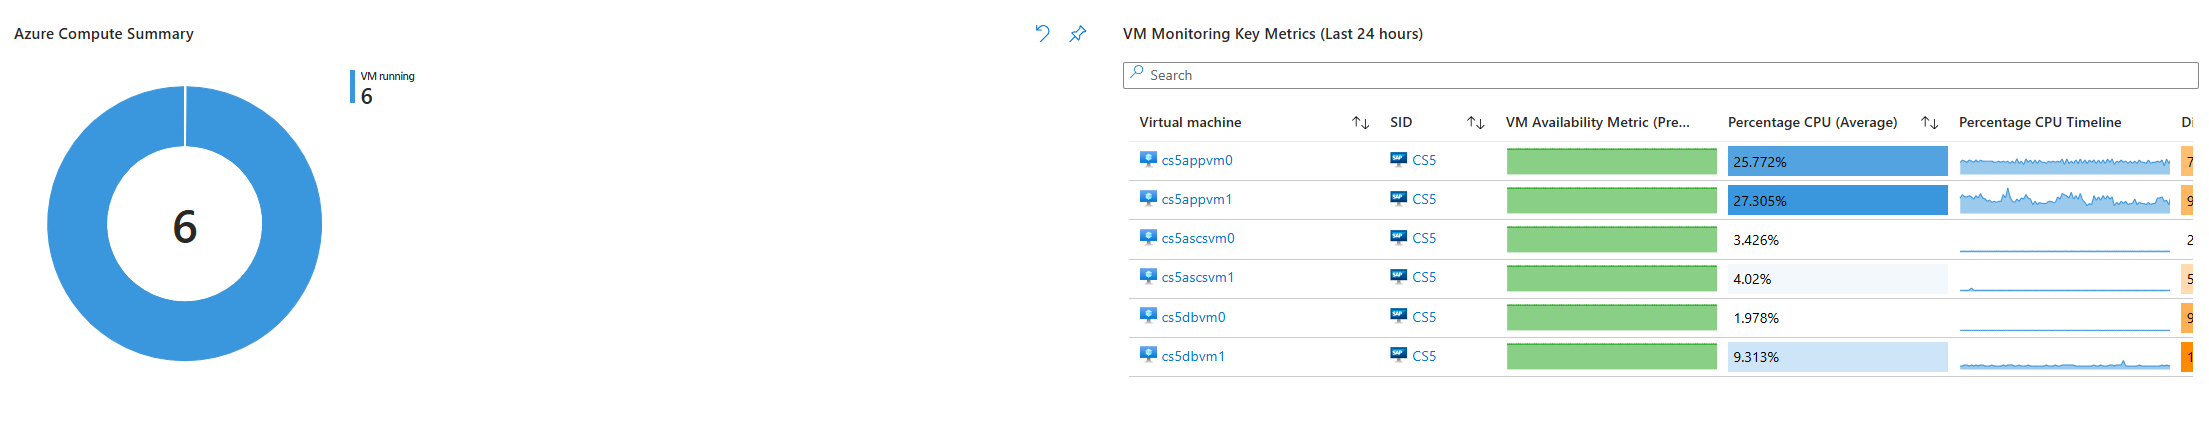Open the cs5ascsvm1 virtual machine link
Viewport: 2209px width, 427px height.
click(1198, 277)
